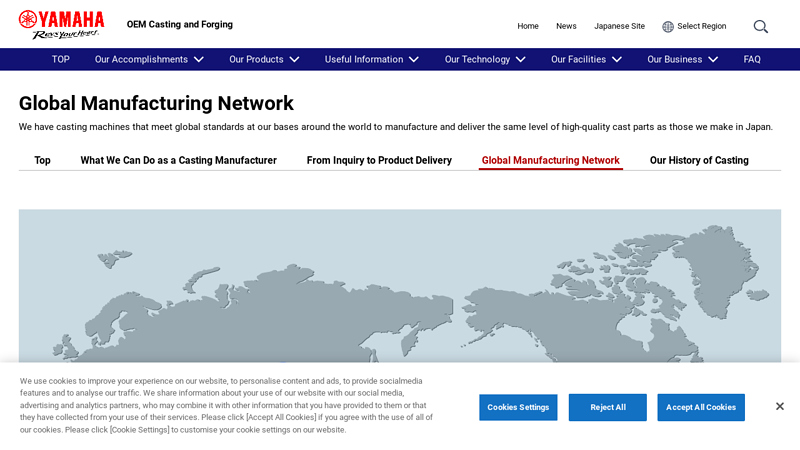Close the cookie banner with X

pos(780,406)
